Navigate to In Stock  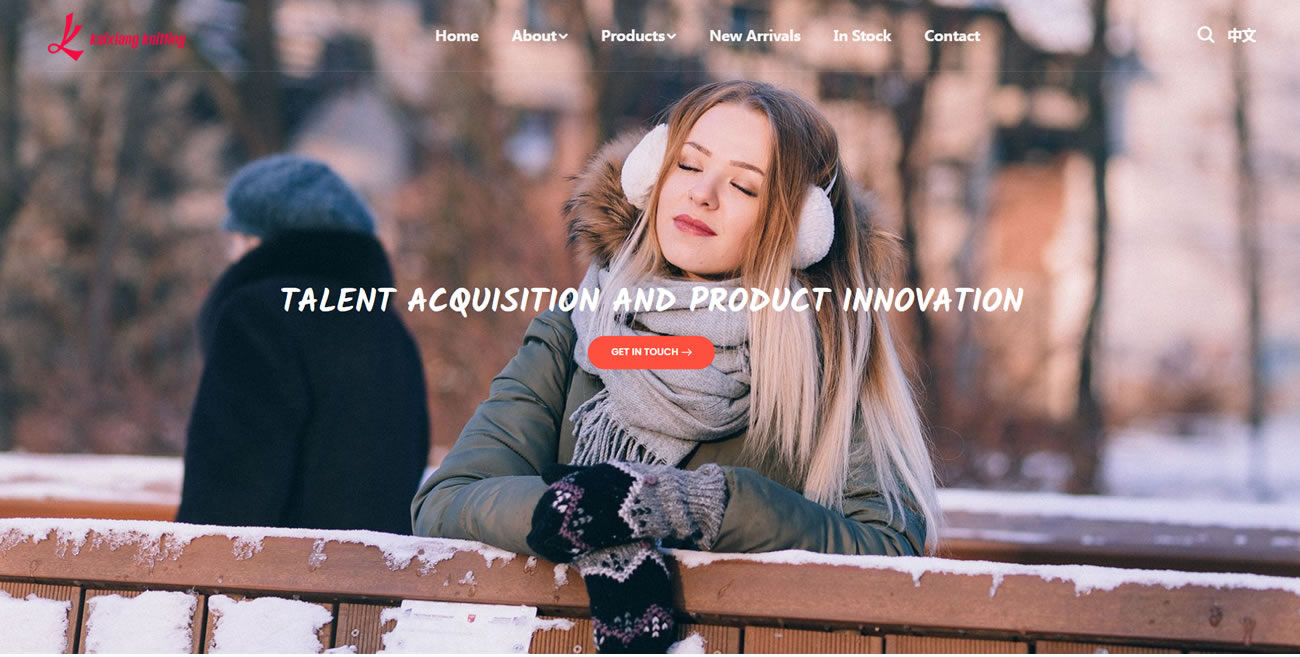[x=862, y=36]
